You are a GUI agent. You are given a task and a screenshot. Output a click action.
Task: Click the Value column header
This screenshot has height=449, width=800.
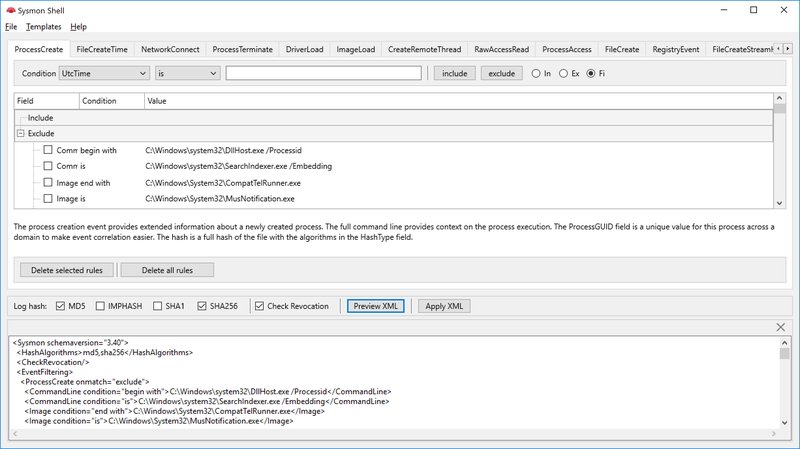(x=459, y=101)
